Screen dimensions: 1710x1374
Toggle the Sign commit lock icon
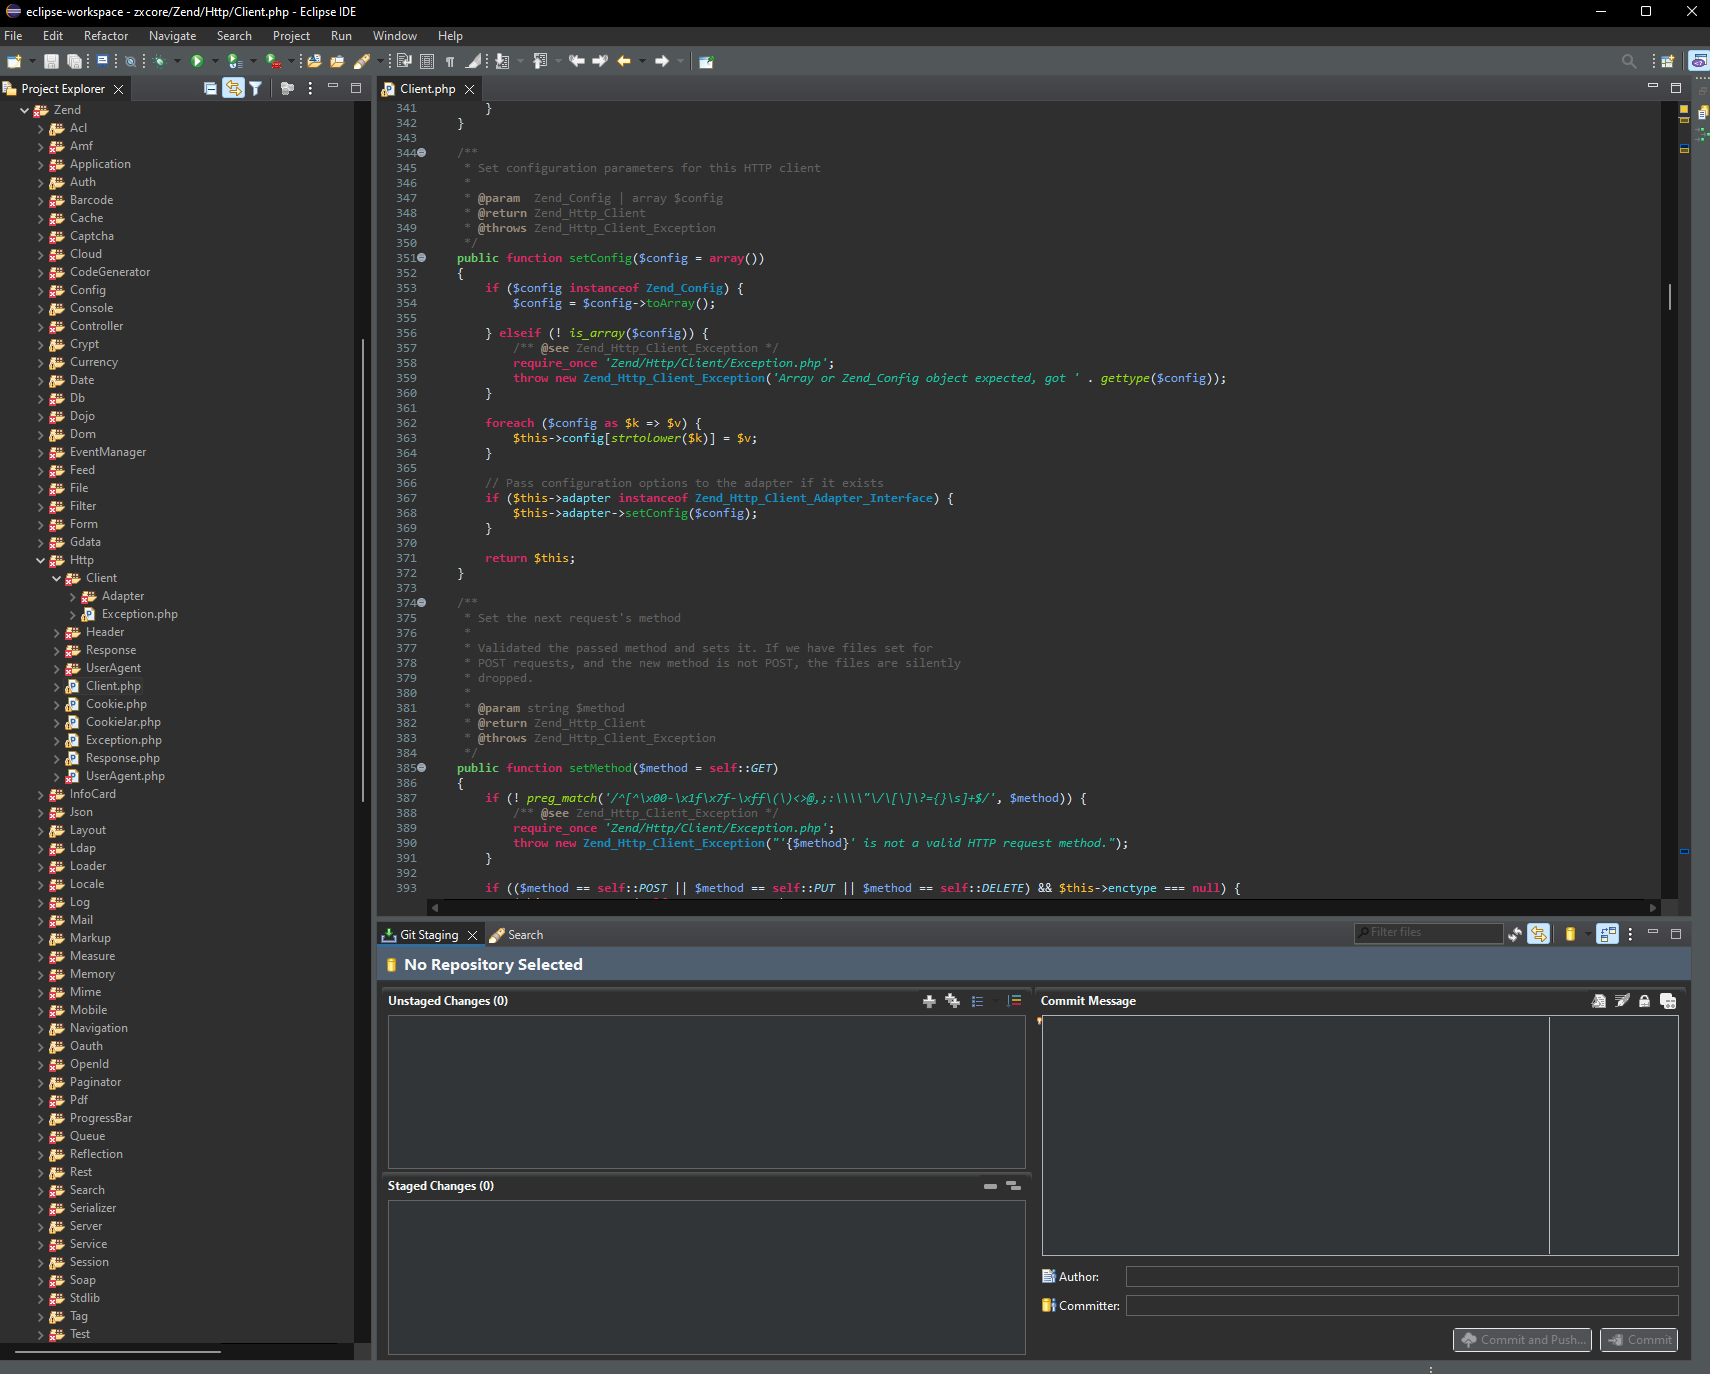1645,1001
